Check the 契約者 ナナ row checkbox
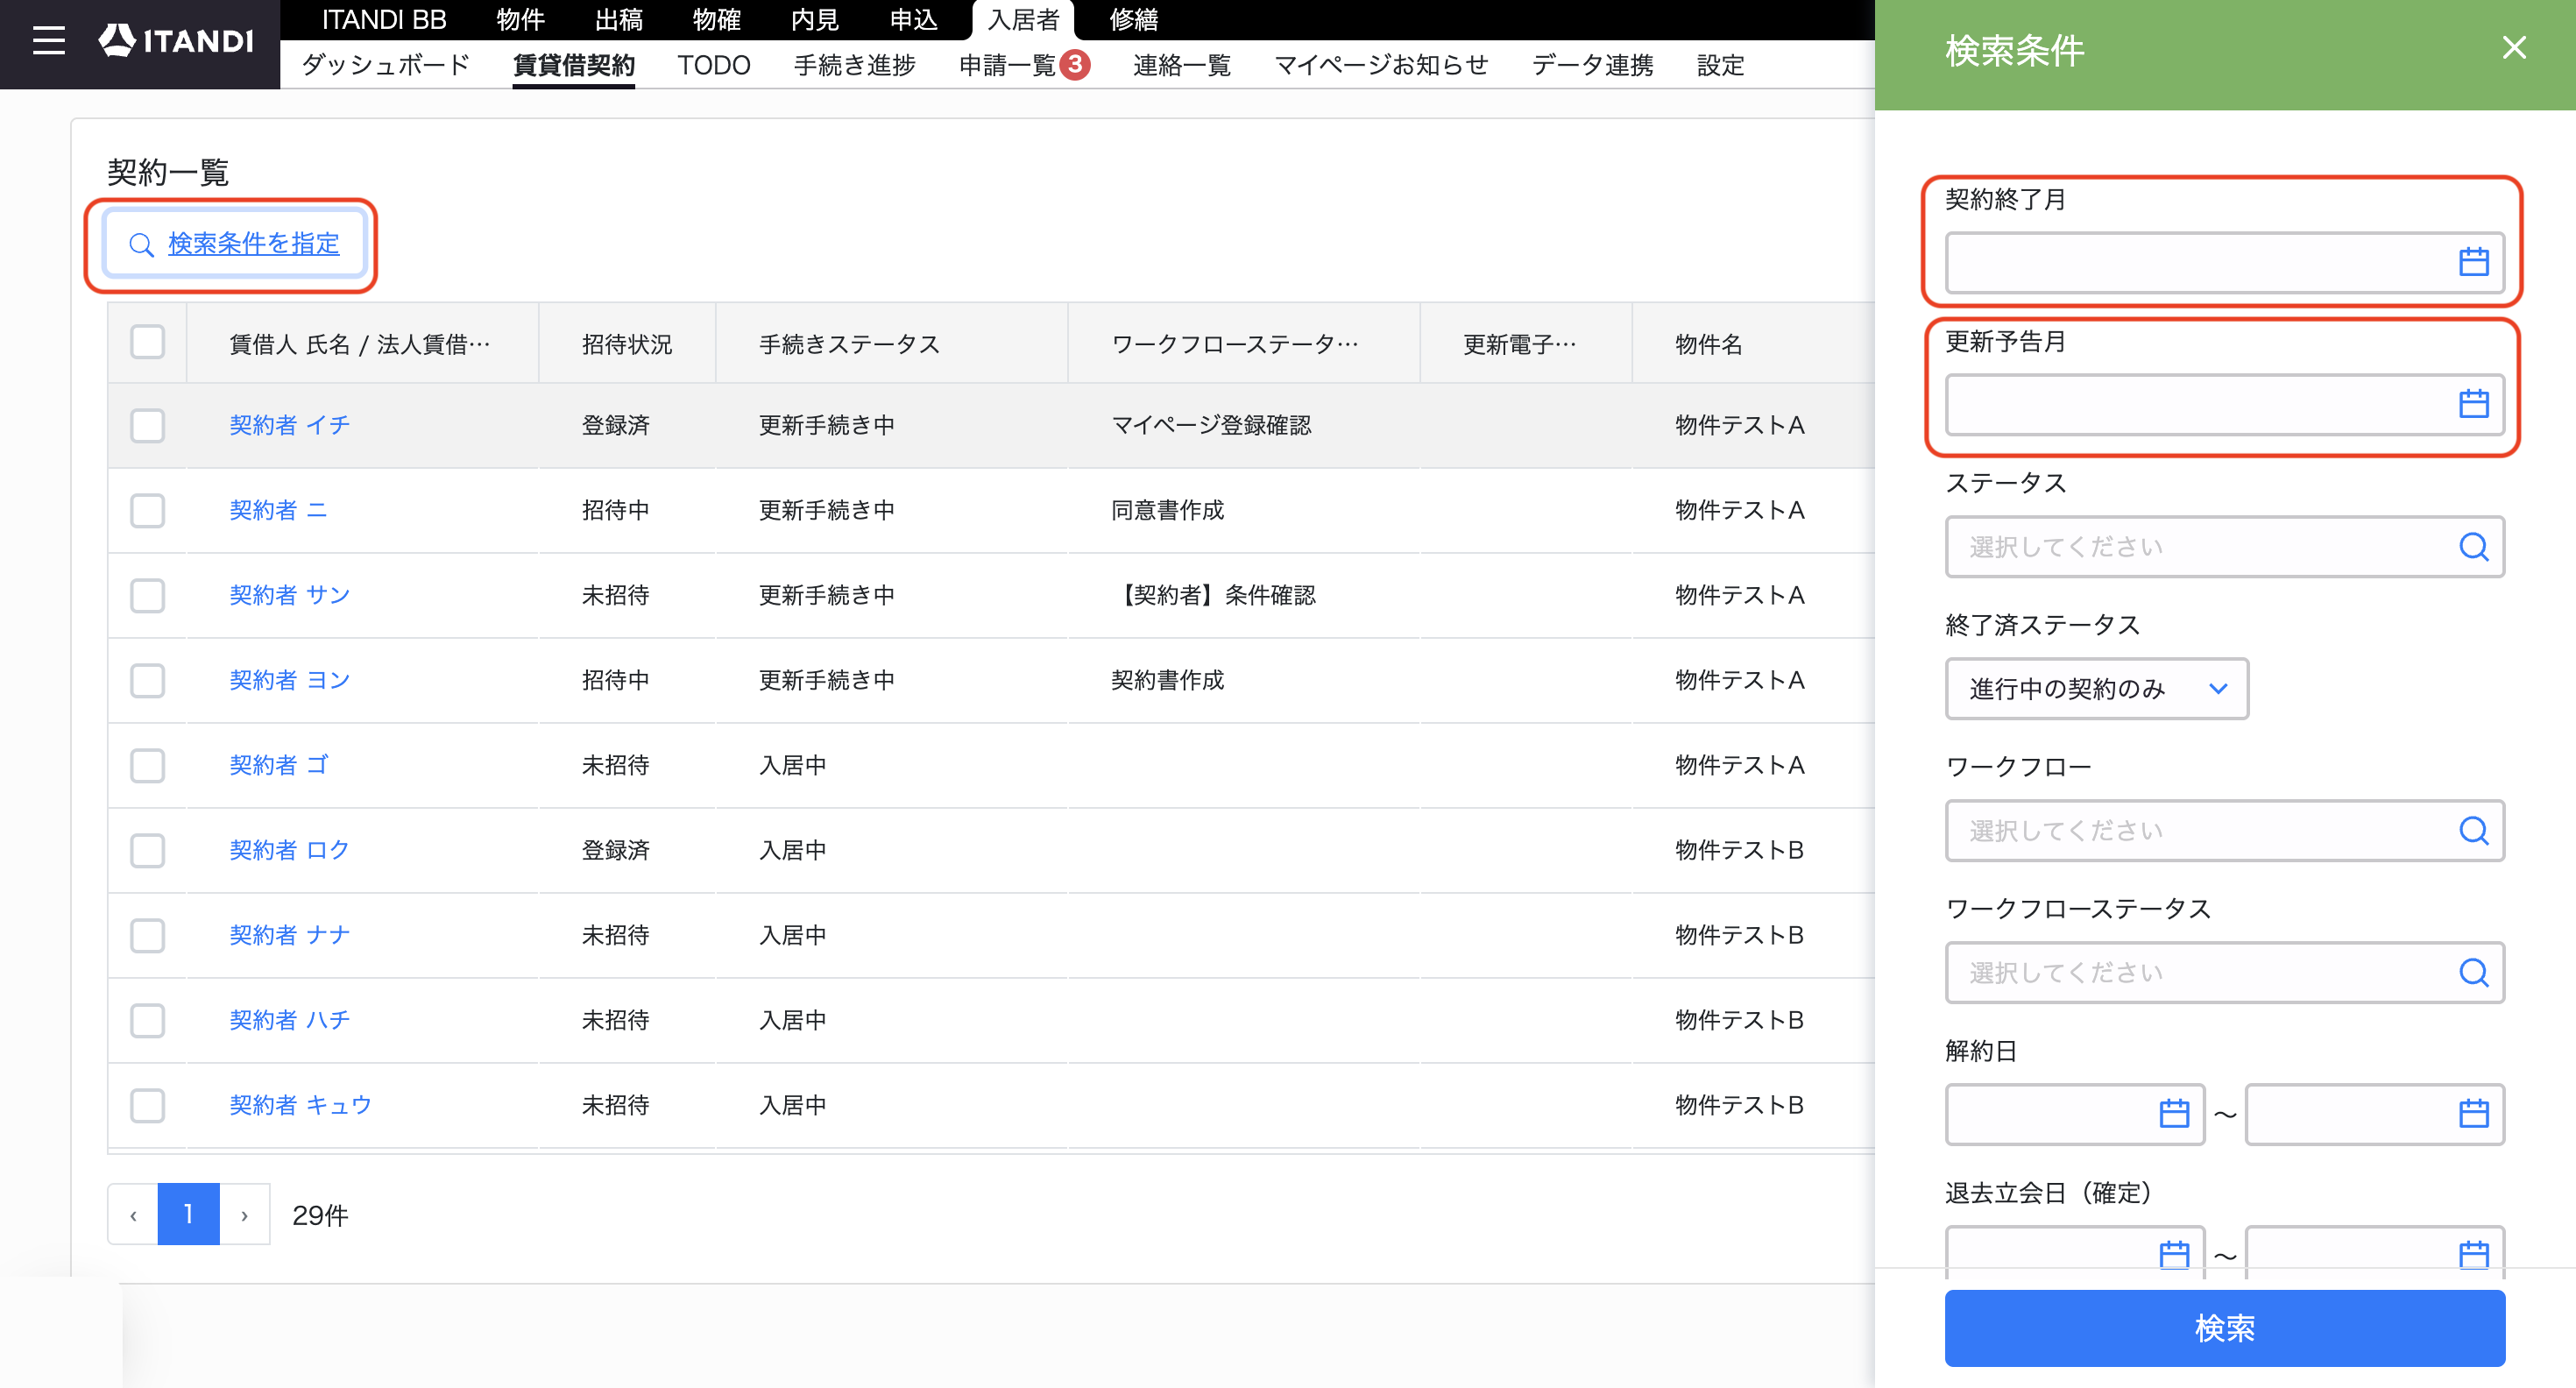 tap(147, 935)
